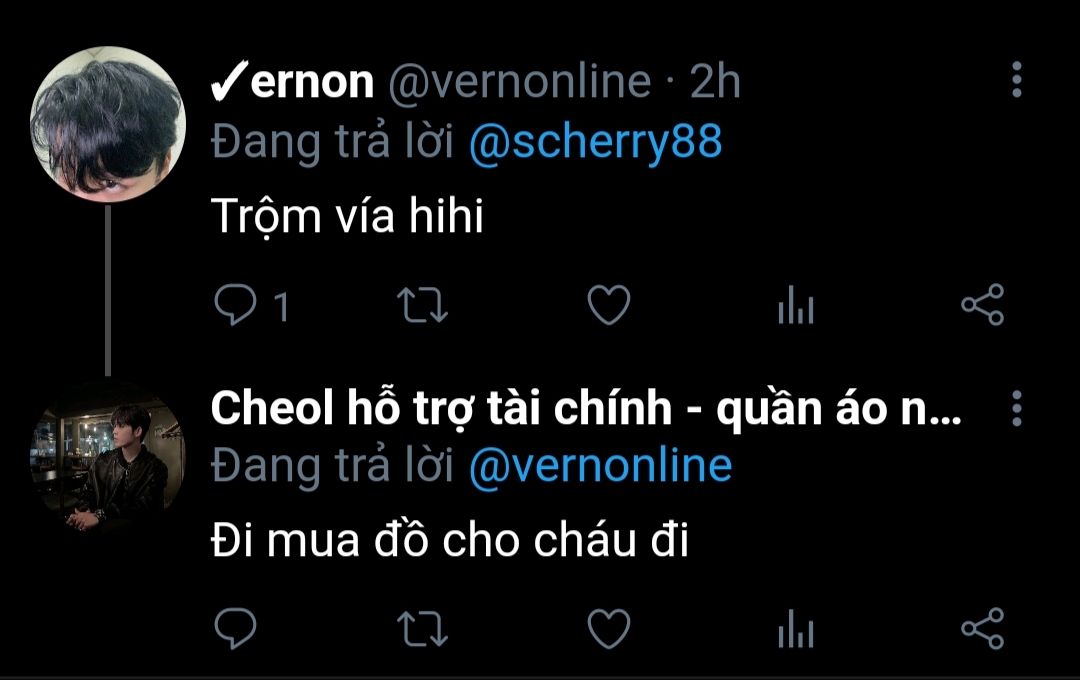Share the "Đi mua đồ cho cháu đi" tweet
1080x680 pixels.
pos(983,628)
